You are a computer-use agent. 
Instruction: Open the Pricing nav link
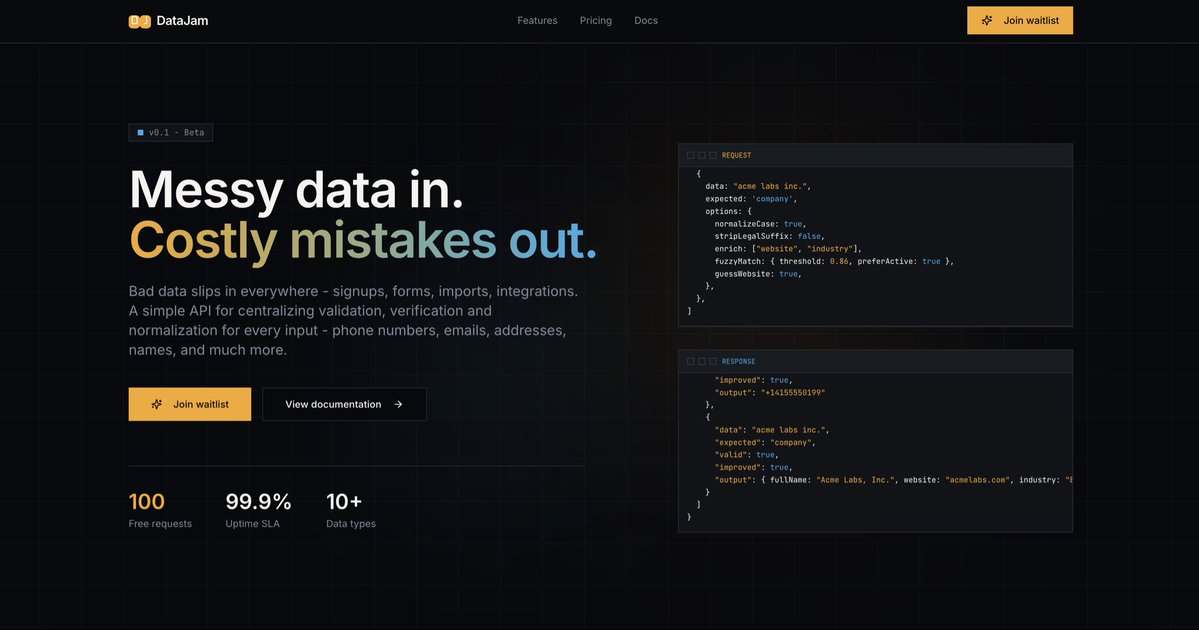pos(596,21)
